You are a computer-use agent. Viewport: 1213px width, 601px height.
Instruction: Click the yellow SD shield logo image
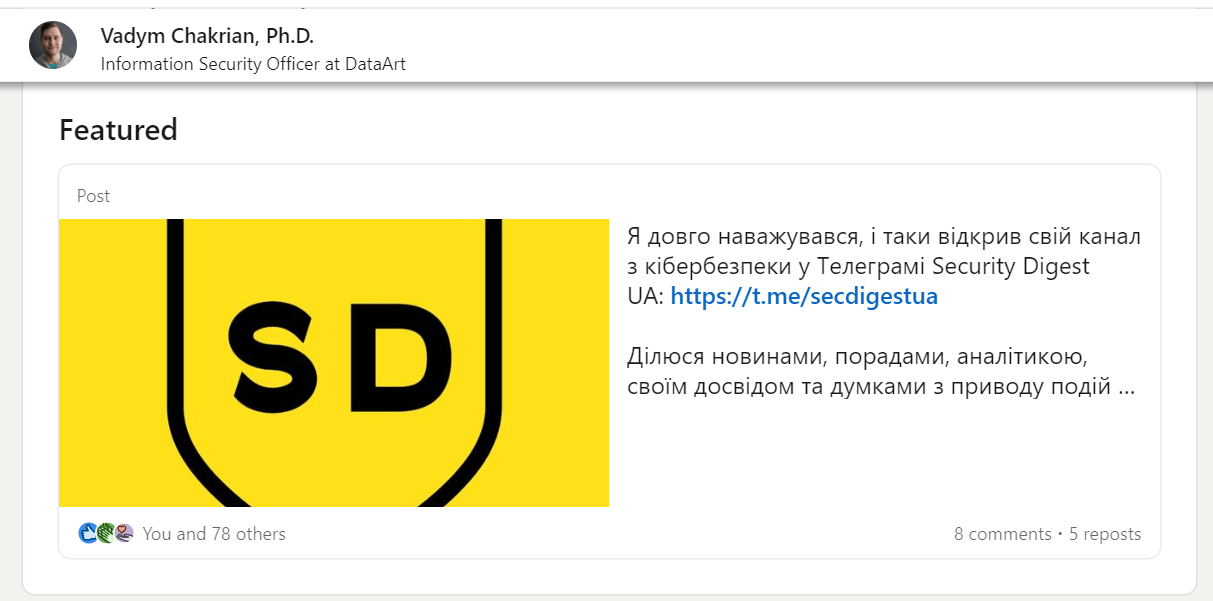[x=334, y=362]
